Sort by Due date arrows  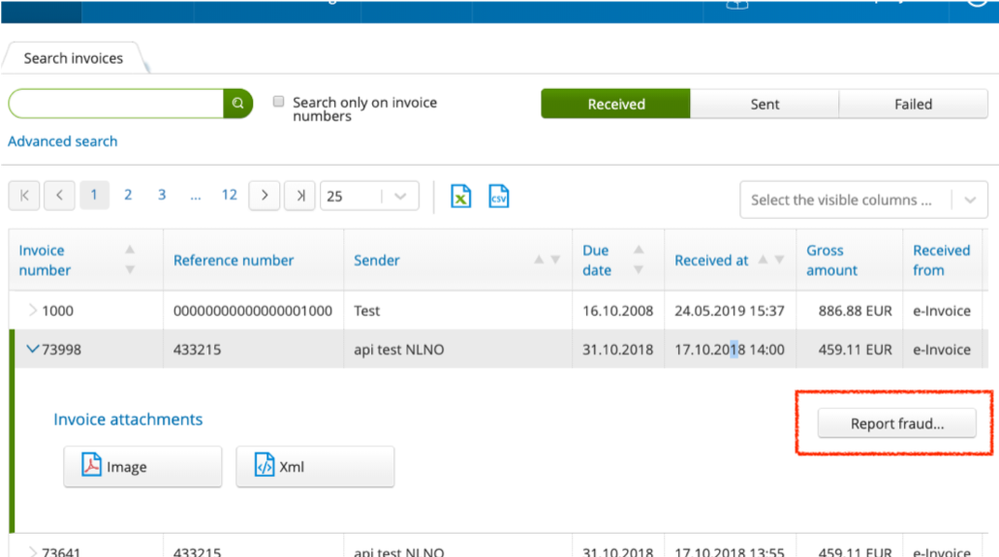point(638,259)
